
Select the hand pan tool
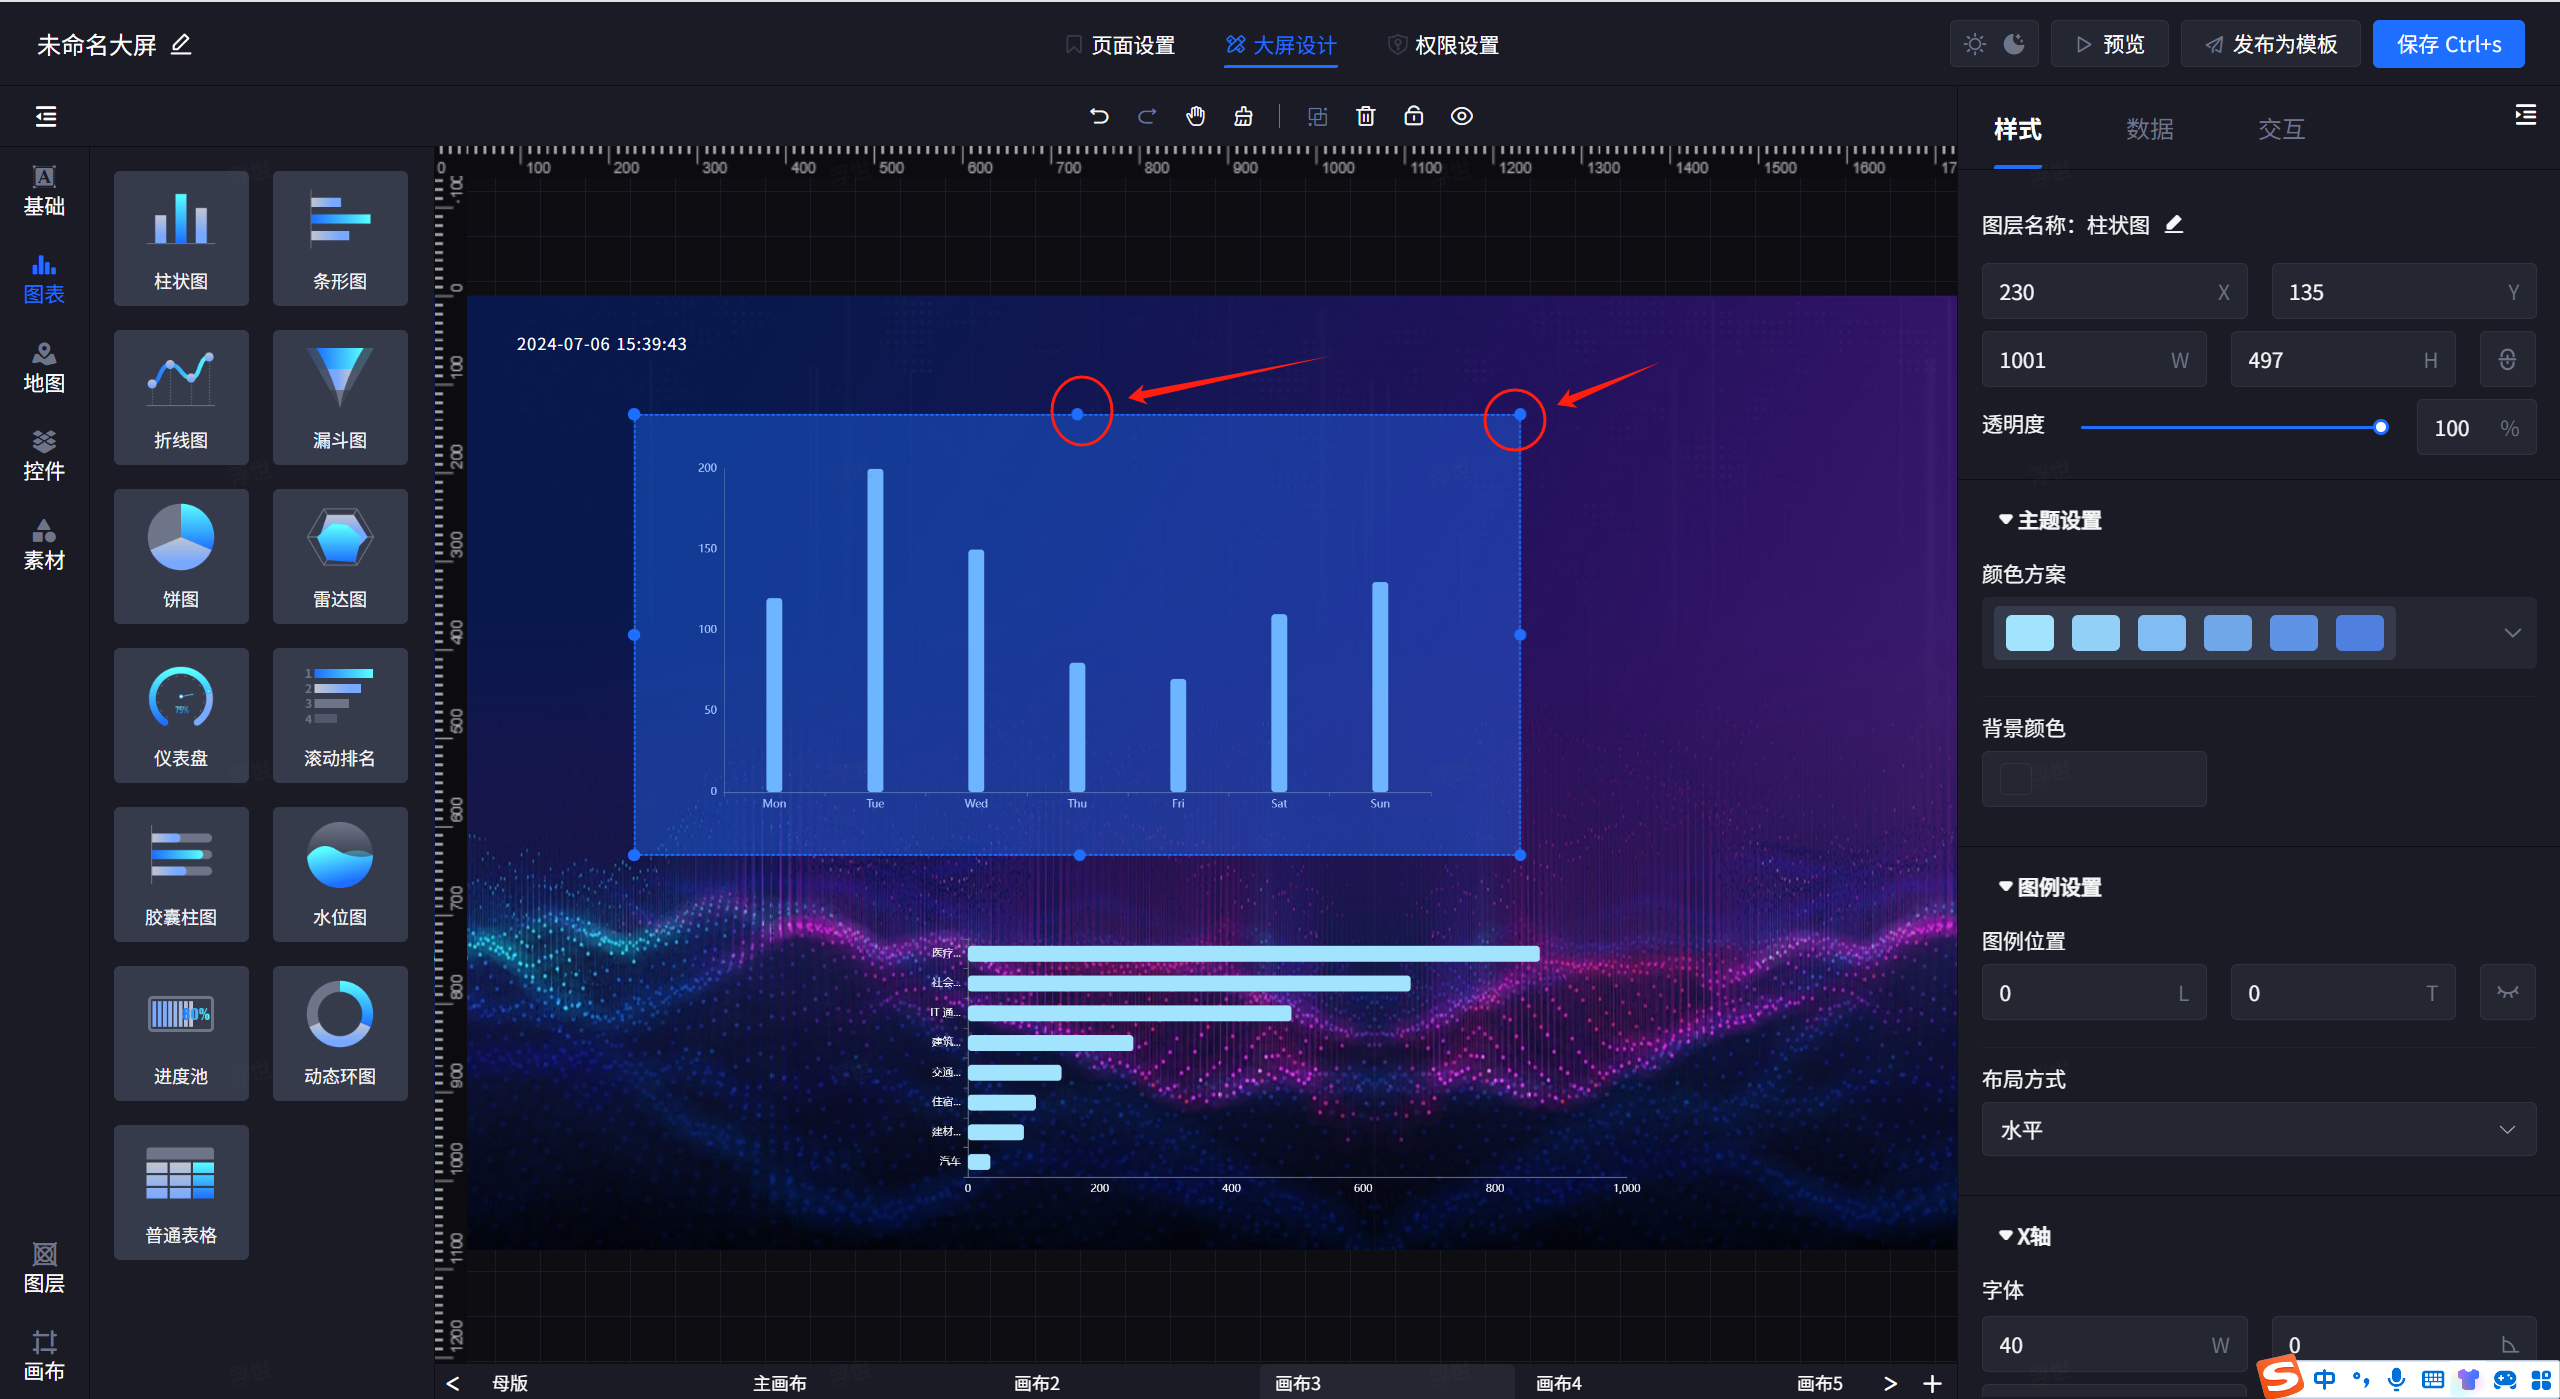click(1195, 116)
